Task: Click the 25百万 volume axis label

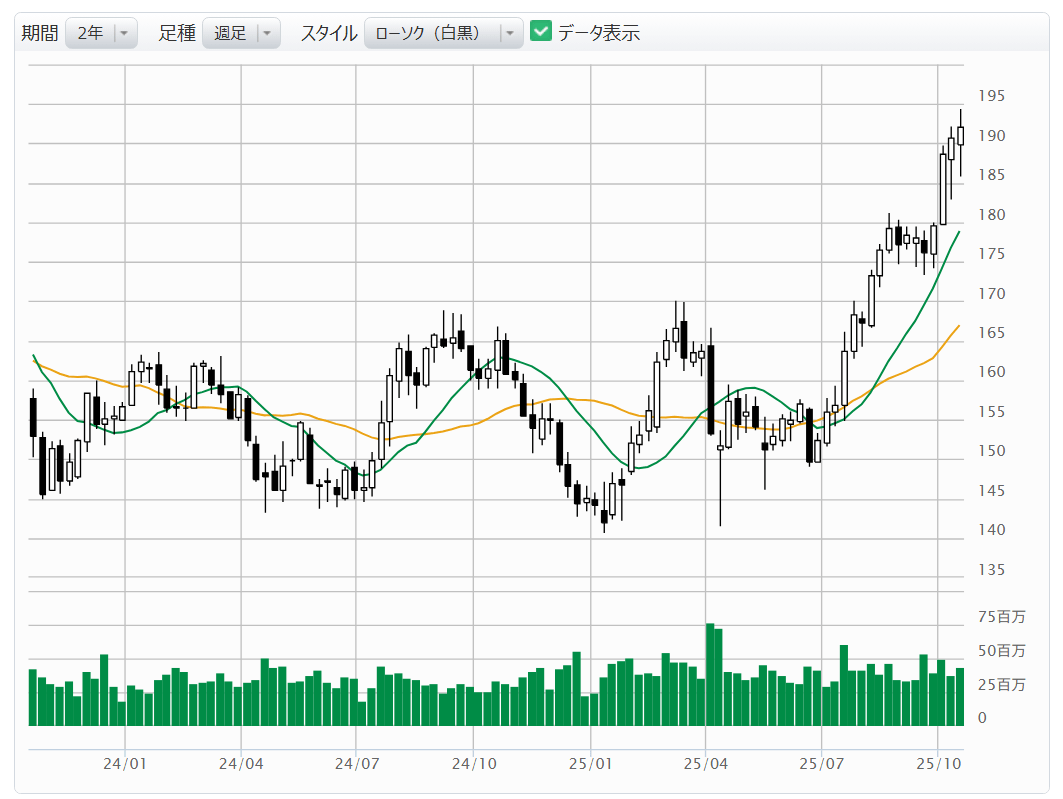Action: click(1001, 685)
